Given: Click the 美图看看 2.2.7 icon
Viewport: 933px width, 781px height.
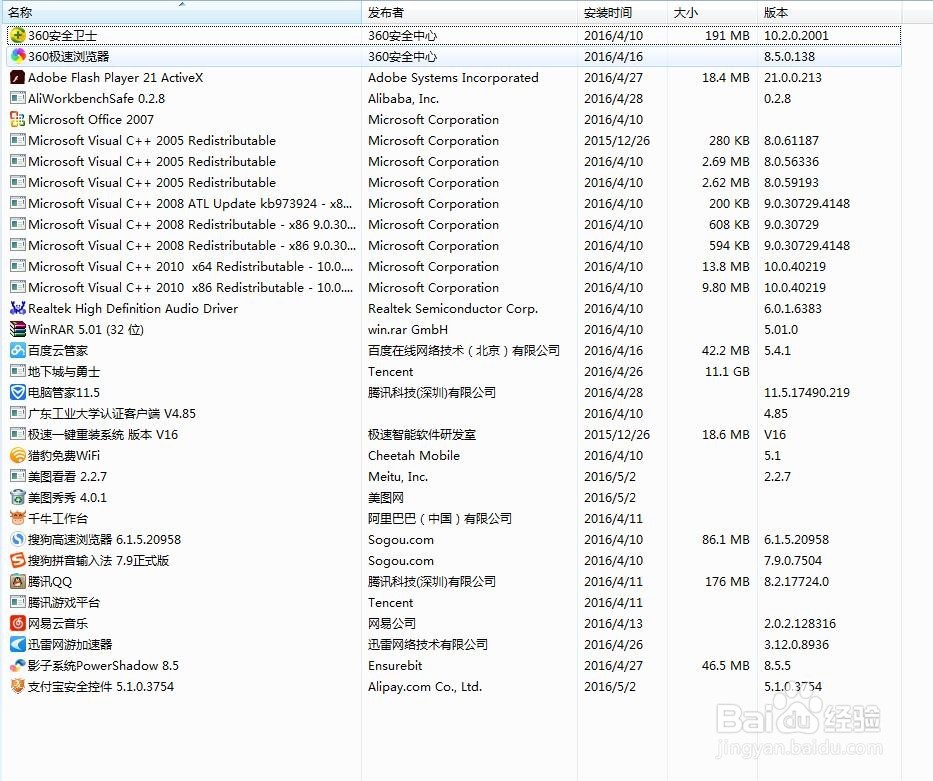Looking at the screenshot, I should (18, 476).
